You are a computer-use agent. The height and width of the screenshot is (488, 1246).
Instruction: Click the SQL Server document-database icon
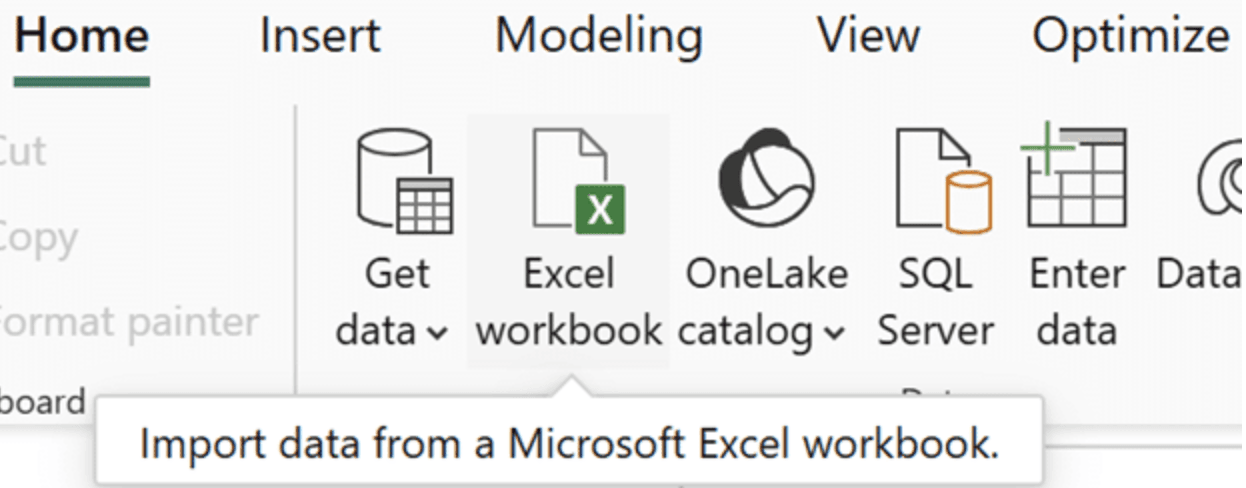coord(943,181)
